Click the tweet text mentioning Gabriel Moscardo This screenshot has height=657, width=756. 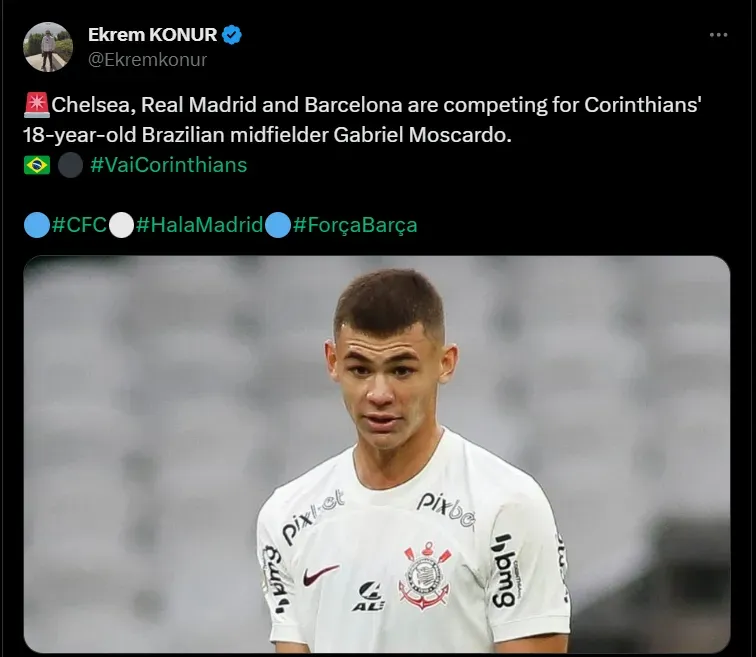tap(362, 120)
